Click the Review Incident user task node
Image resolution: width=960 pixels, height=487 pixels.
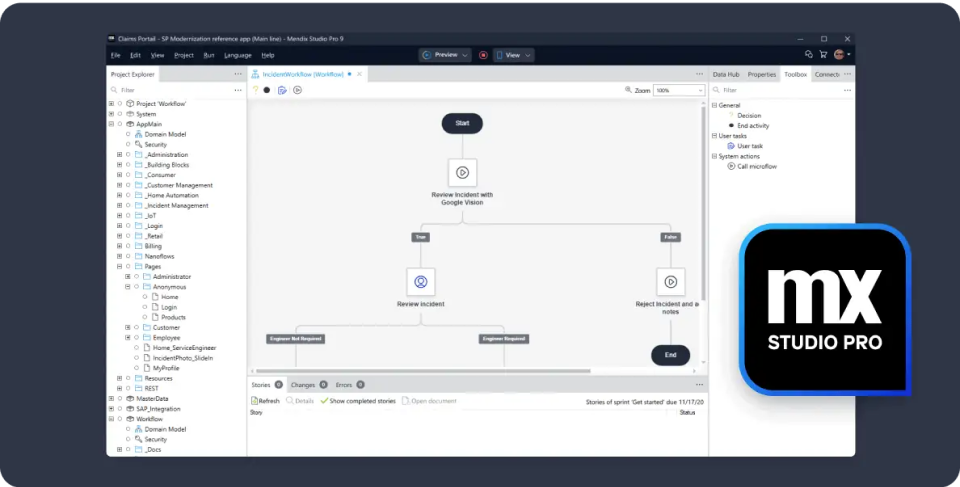(421, 282)
